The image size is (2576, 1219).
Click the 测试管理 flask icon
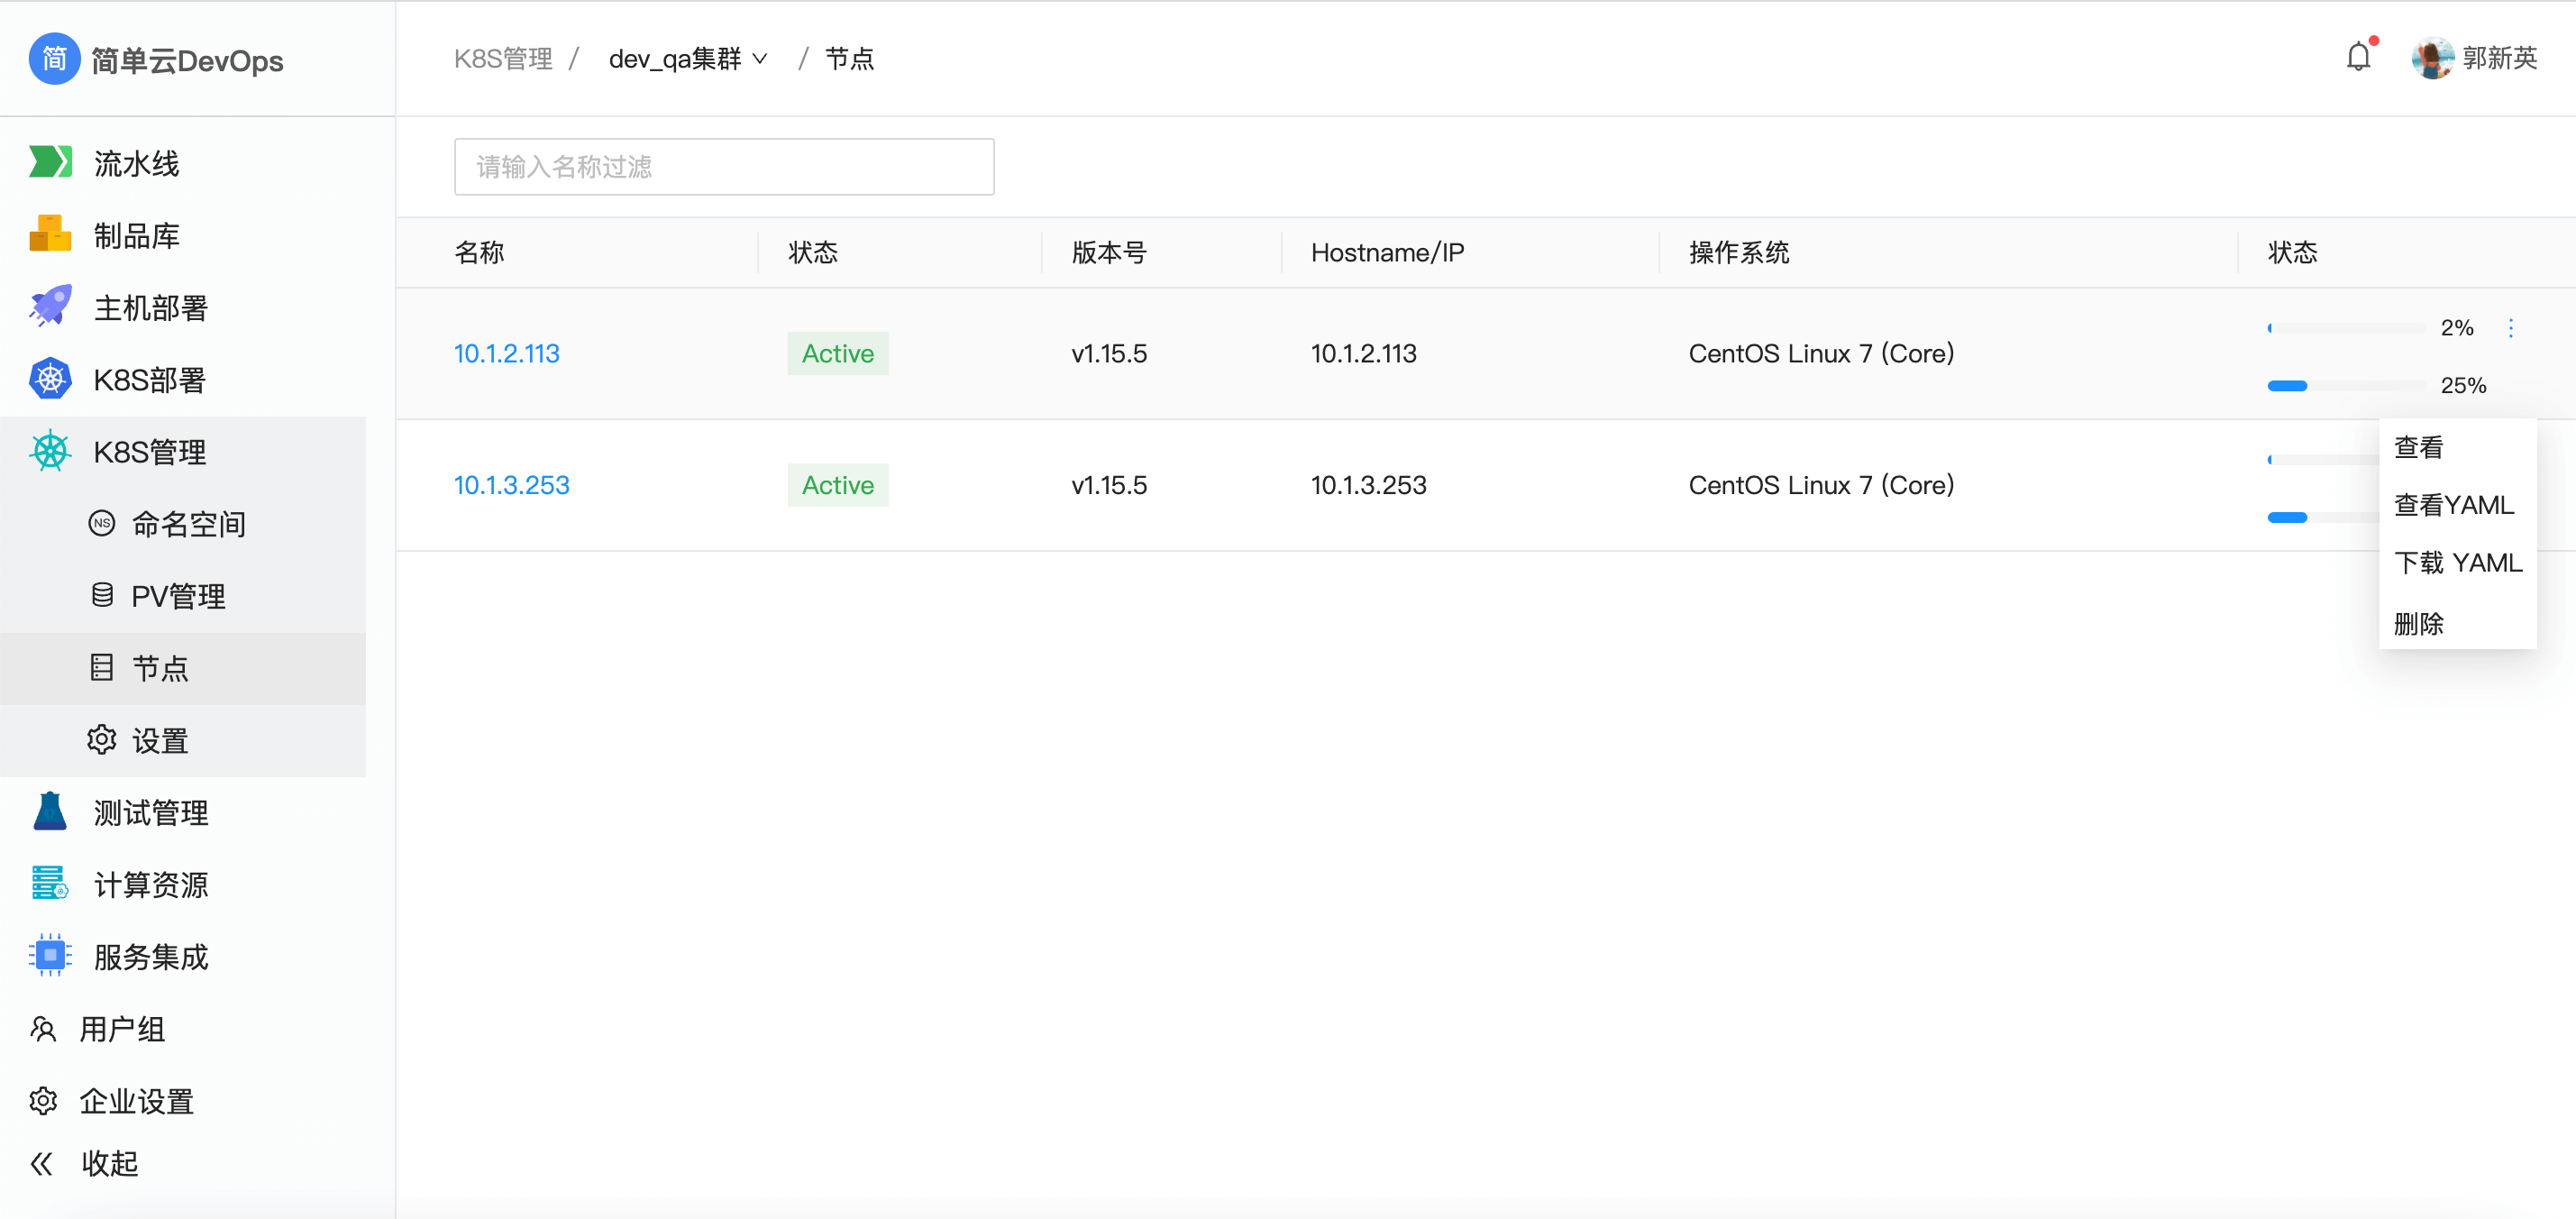click(x=50, y=812)
